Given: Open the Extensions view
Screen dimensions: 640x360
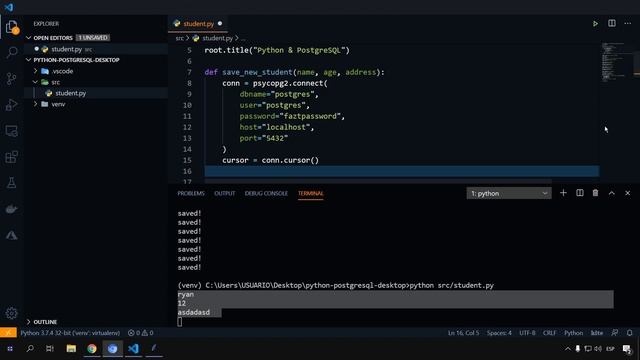Looking at the screenshot, I should point(11,157).
